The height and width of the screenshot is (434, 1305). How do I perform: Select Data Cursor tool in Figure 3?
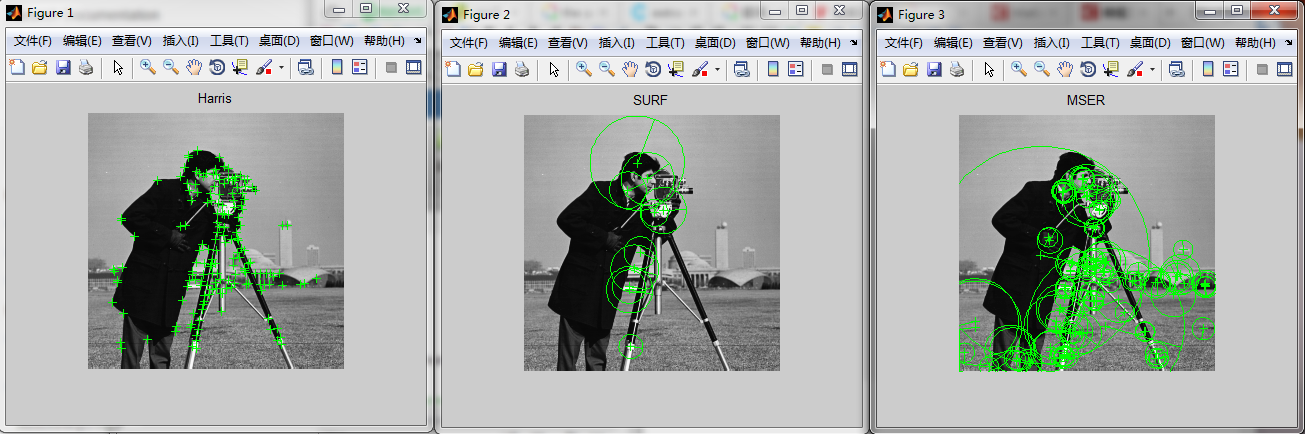click(x=1111, y=69)
